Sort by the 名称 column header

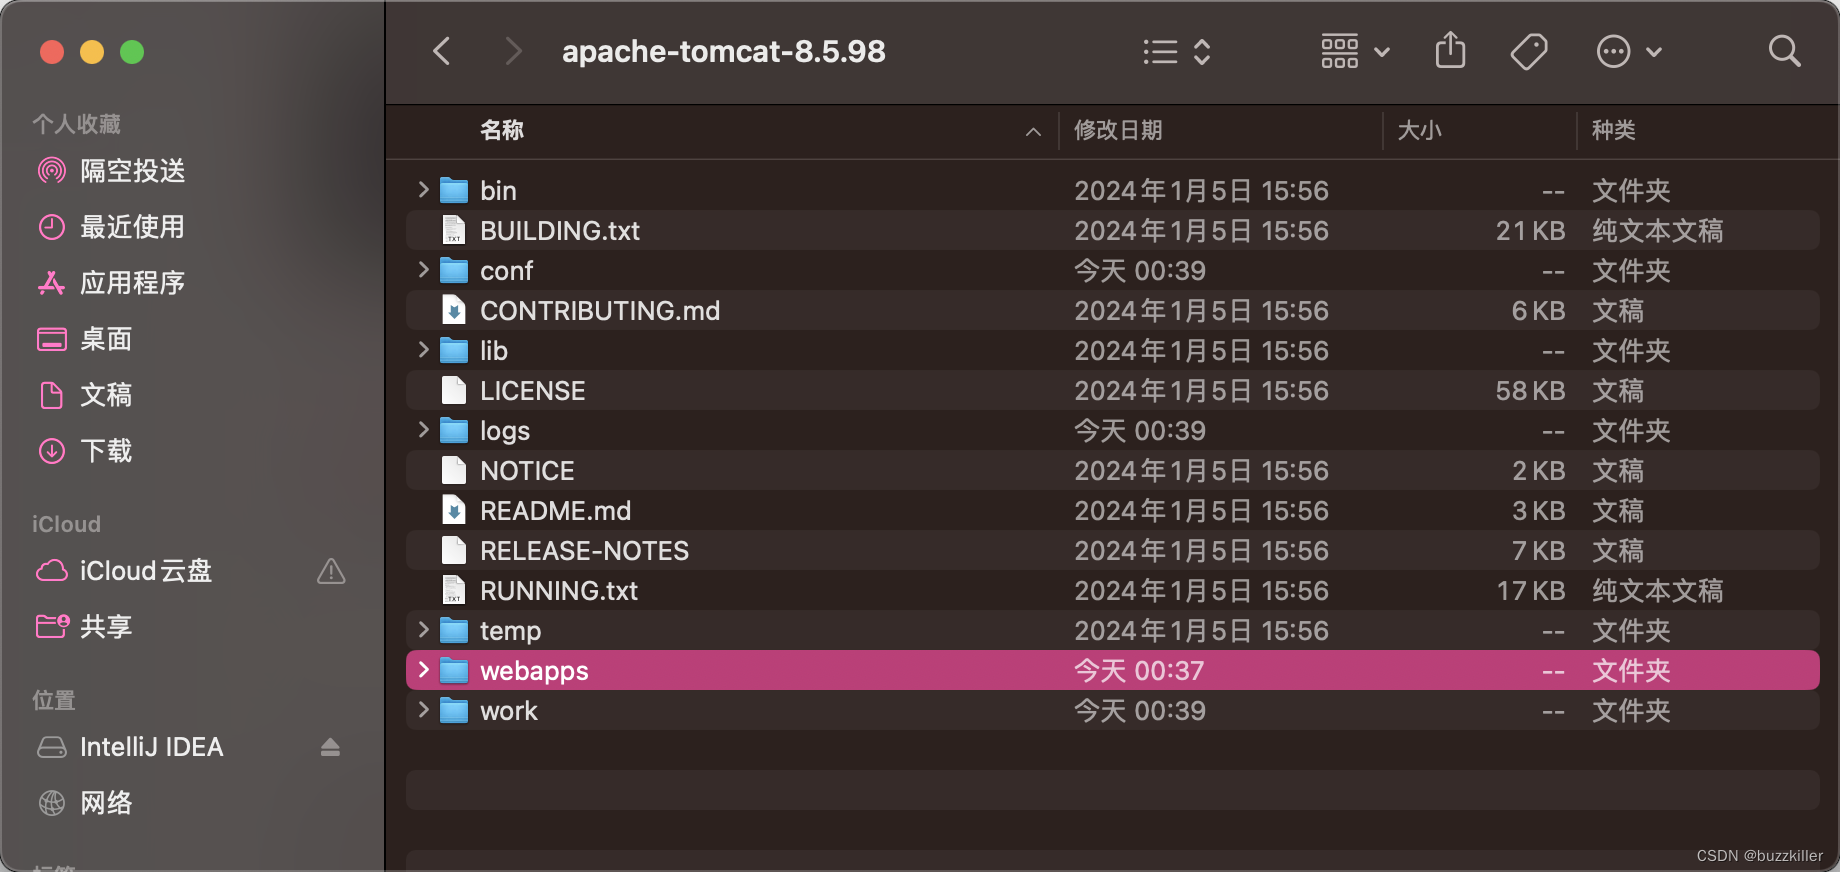point(502,130)
